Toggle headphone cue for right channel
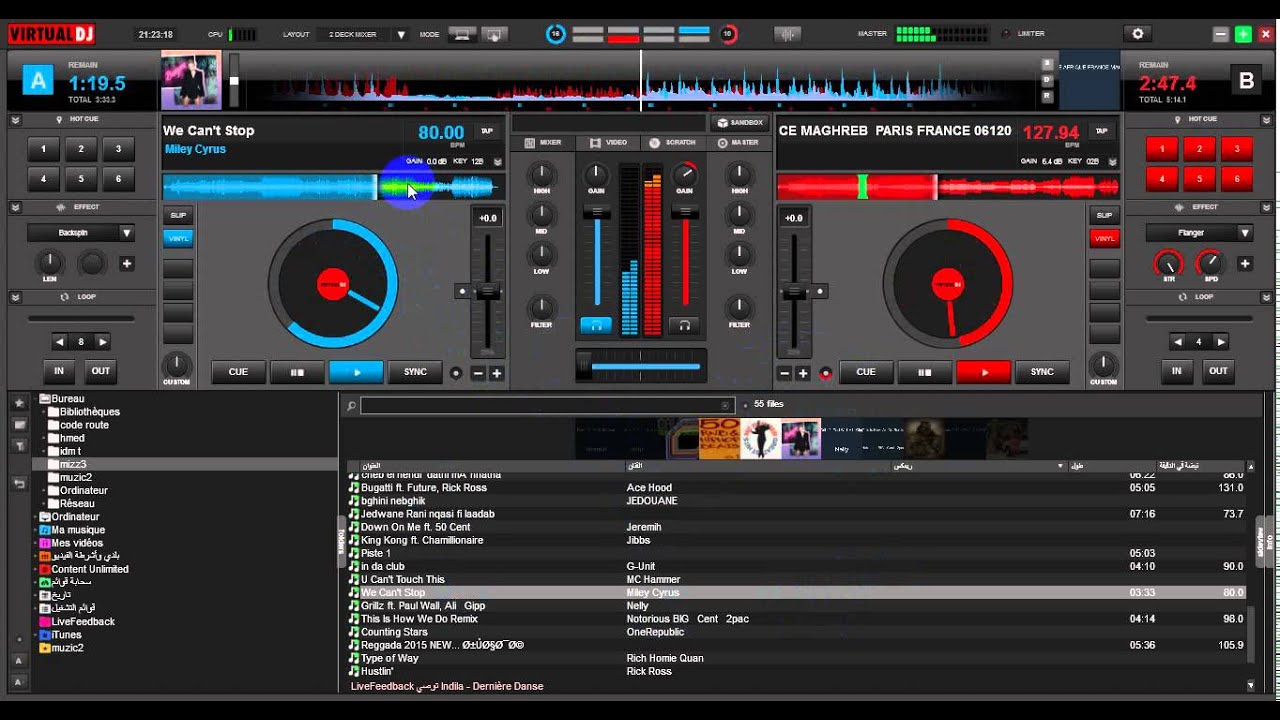Image resolution: width=1280 pixels, height=720 pixels. [x=684, y=325]
